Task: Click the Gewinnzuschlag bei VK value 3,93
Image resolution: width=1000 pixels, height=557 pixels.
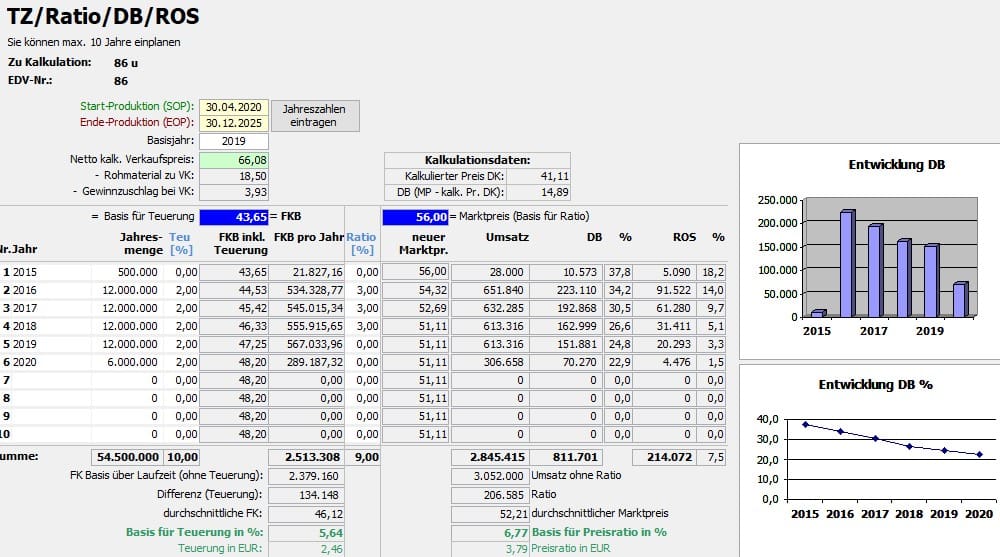Action: pos(234,191)
